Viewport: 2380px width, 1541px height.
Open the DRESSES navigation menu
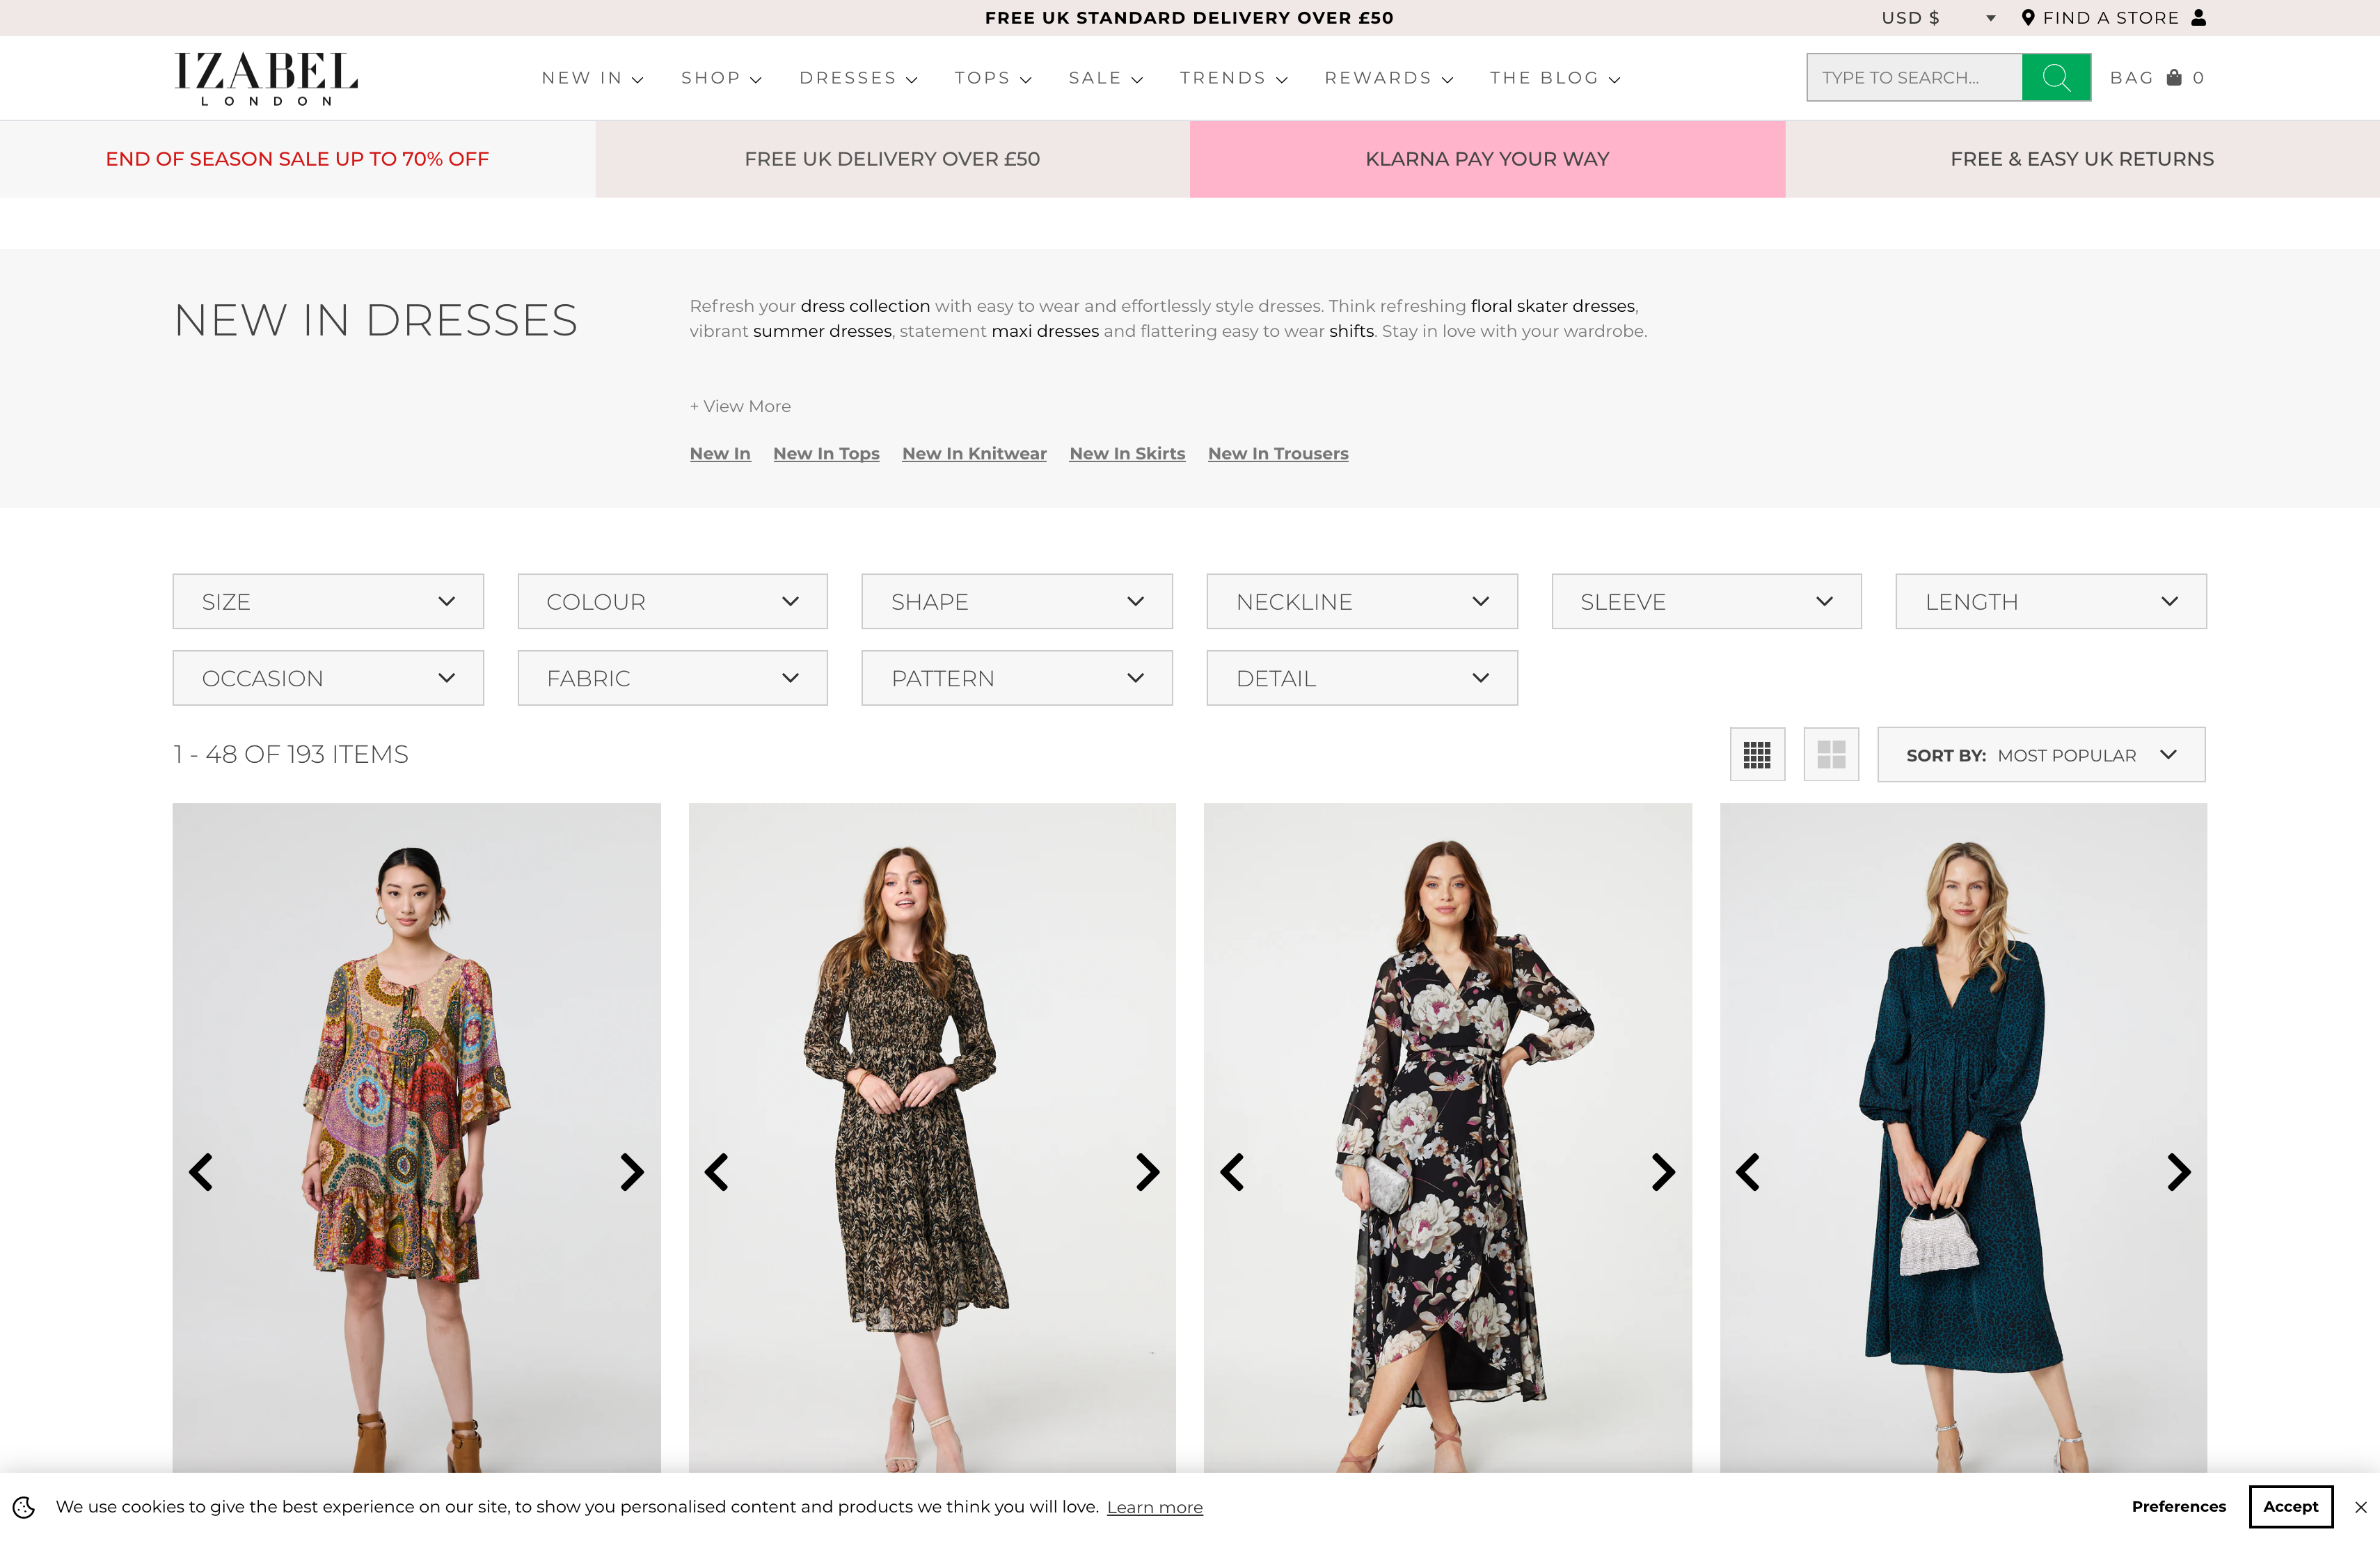click(858, 78)
